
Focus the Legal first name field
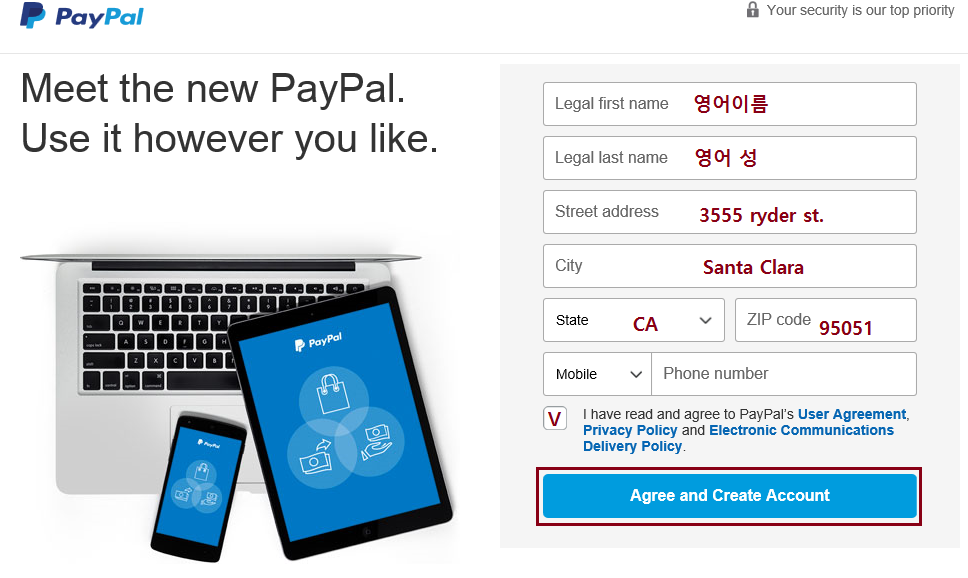730,104
